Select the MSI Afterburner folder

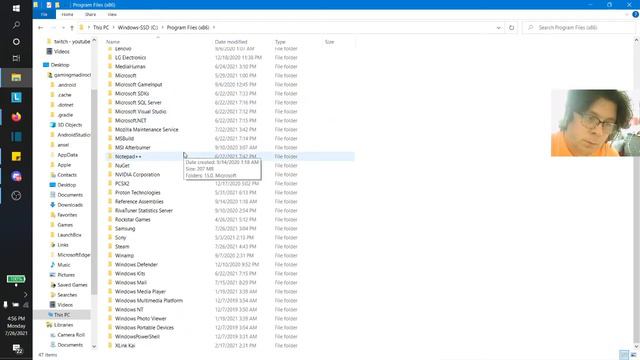point(133,147)
